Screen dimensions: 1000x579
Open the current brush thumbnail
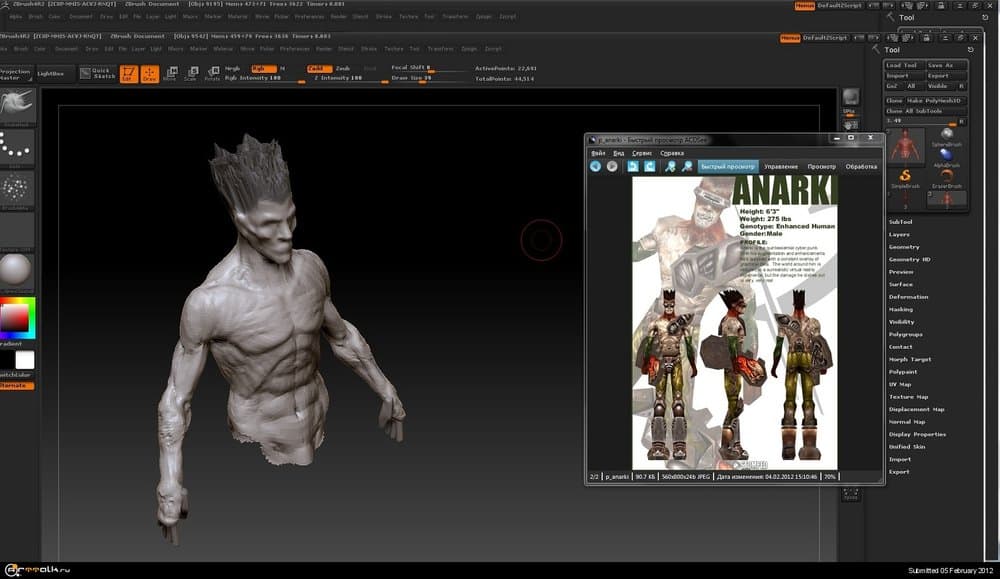click(17, 106)
